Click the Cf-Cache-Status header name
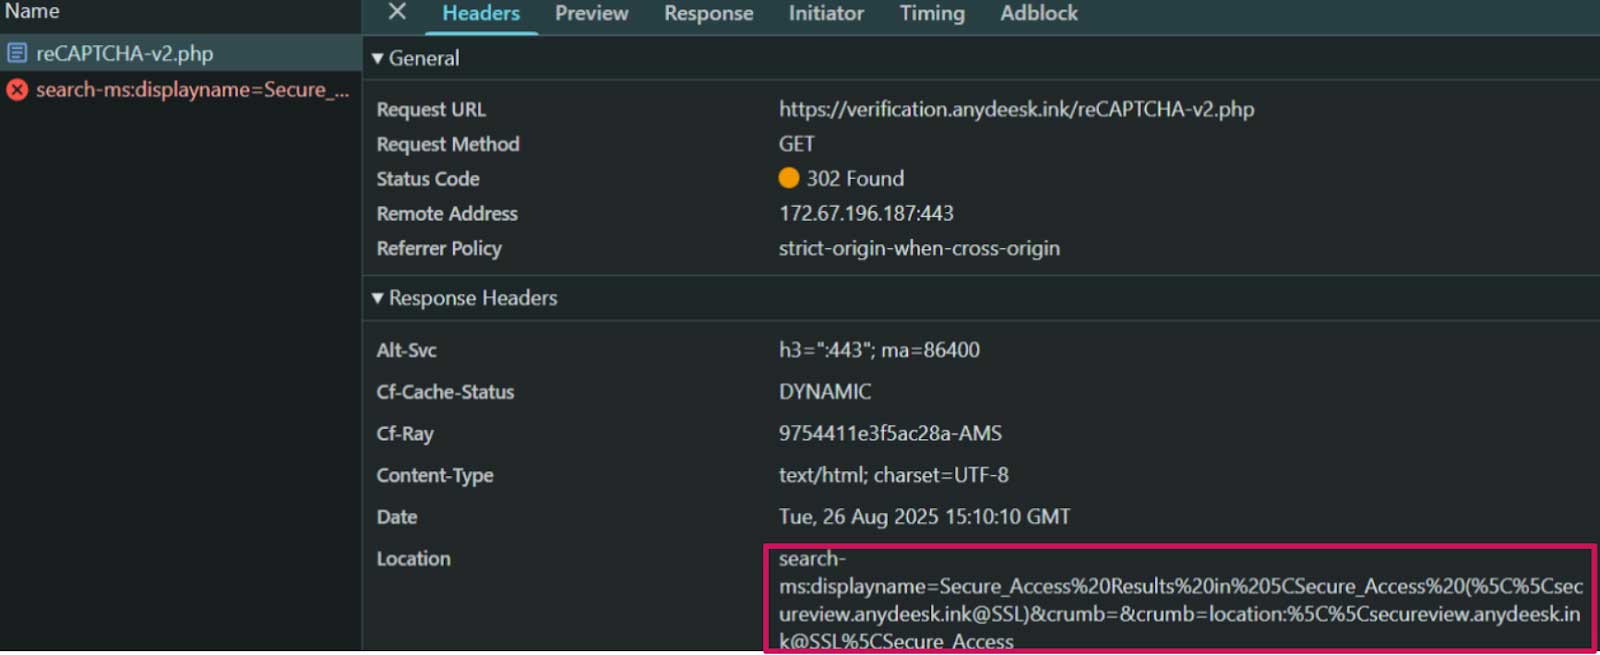 click(x=445, y=392)
